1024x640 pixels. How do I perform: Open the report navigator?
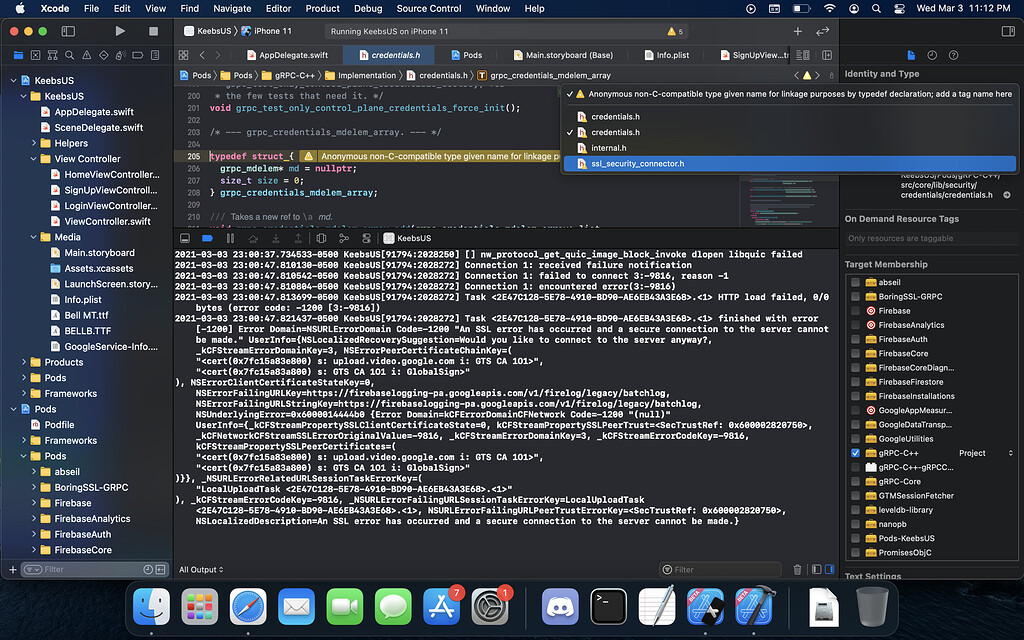click(155, 55)
